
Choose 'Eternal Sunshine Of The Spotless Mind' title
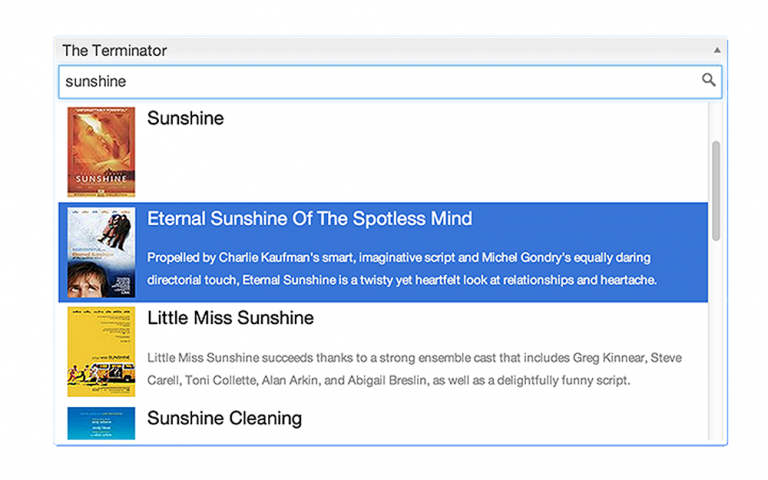click(309, 218)
